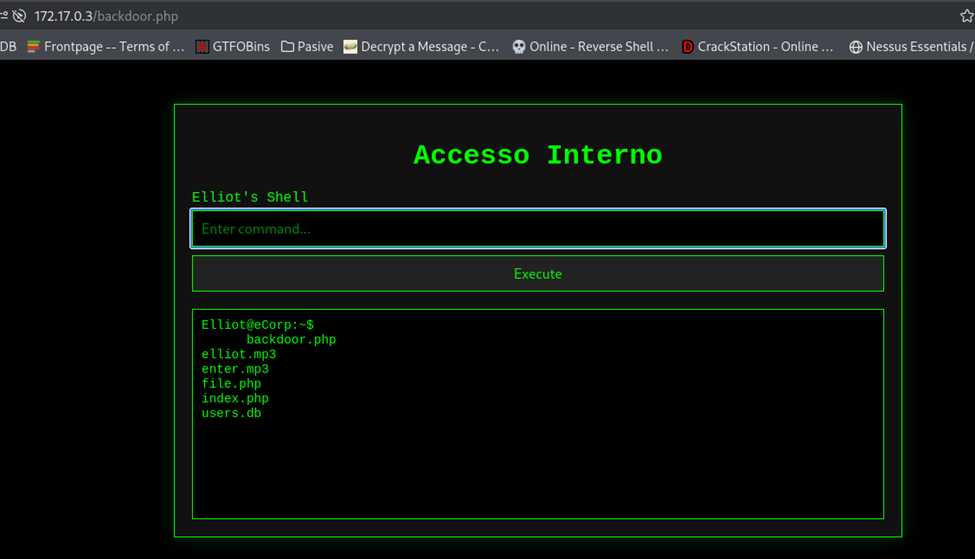Click the Elliot's Shell label
The width and height of the screenshot is (975, 559).
coord(250,197)
